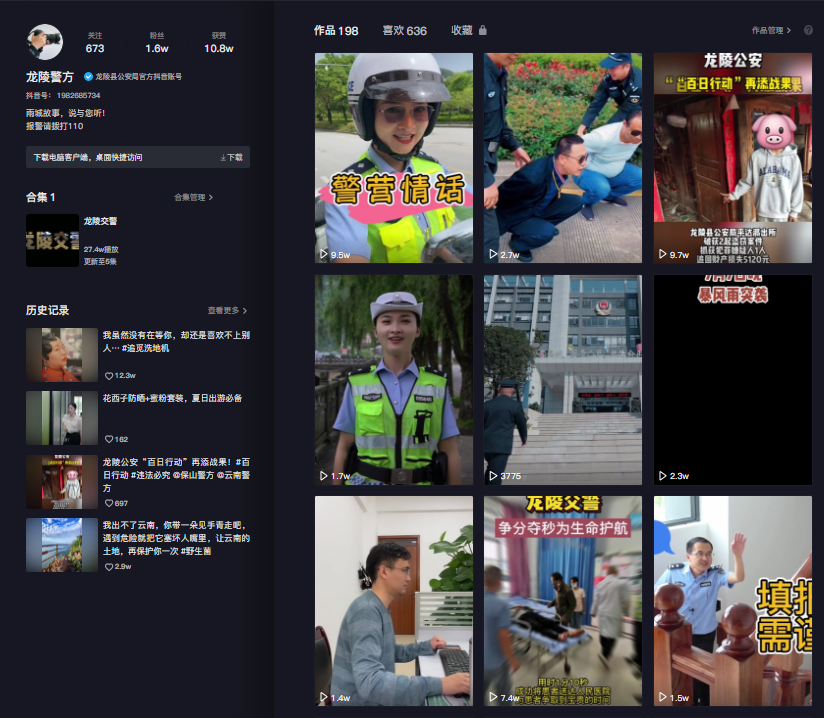Click the 龙陵警方 profile avatar

point(45,44)
